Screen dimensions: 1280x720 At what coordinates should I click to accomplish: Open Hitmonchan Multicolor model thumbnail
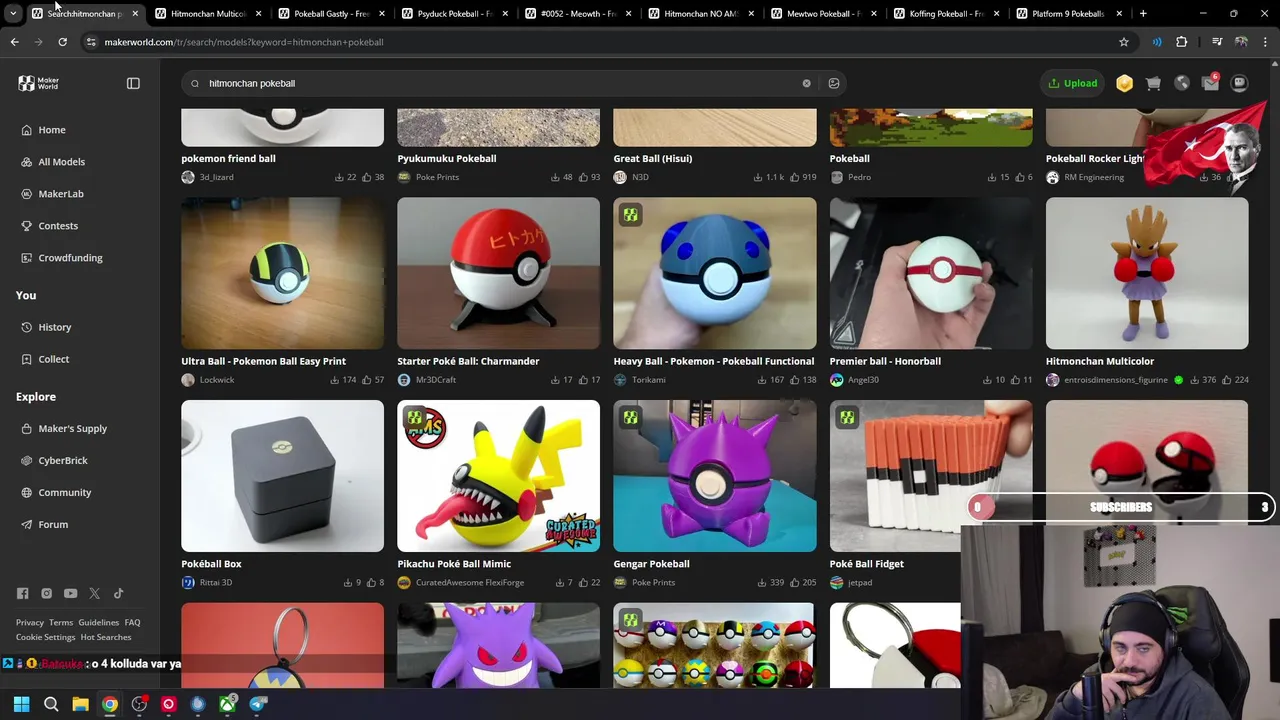tap(1147, 273)
